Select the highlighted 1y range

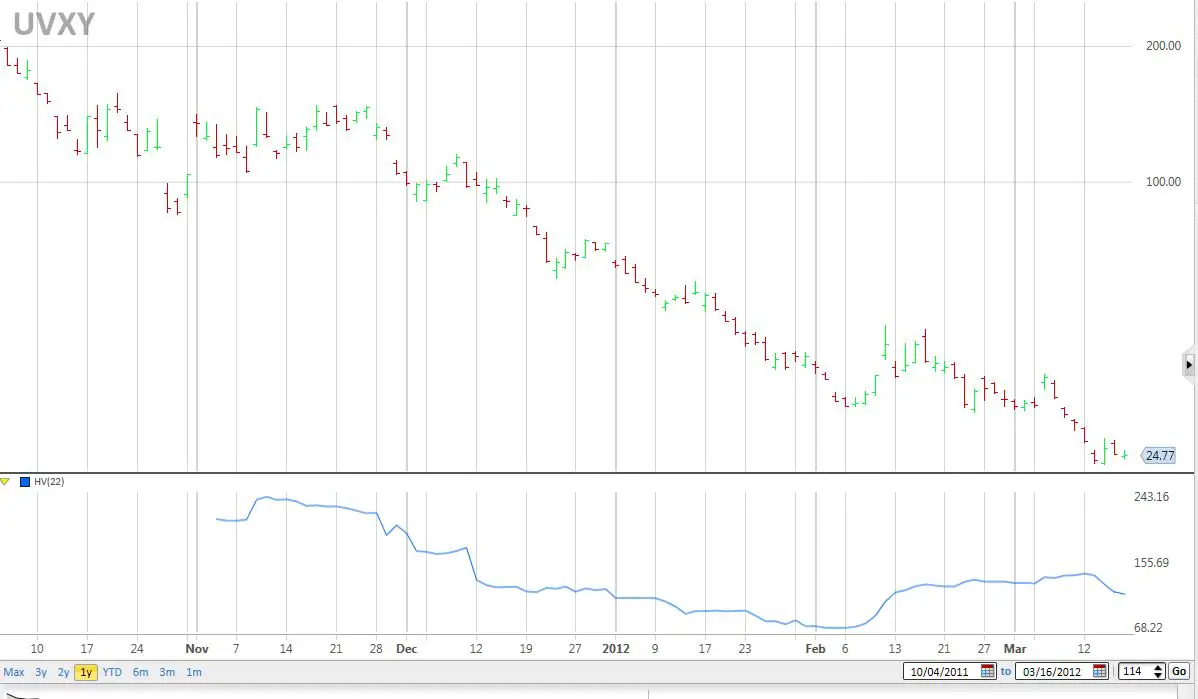click(86, 672)
